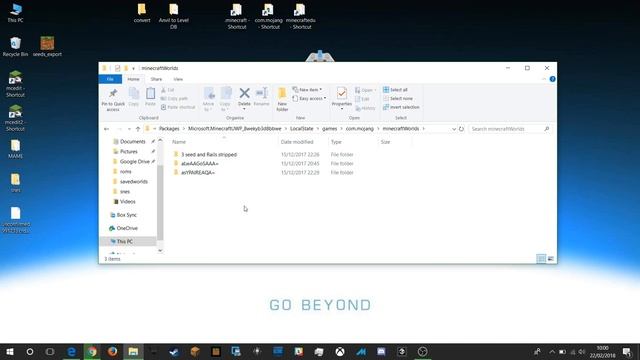Open Quick Access Toolbar customize dropdown
The image size is (640, 360).
(133, 68)
